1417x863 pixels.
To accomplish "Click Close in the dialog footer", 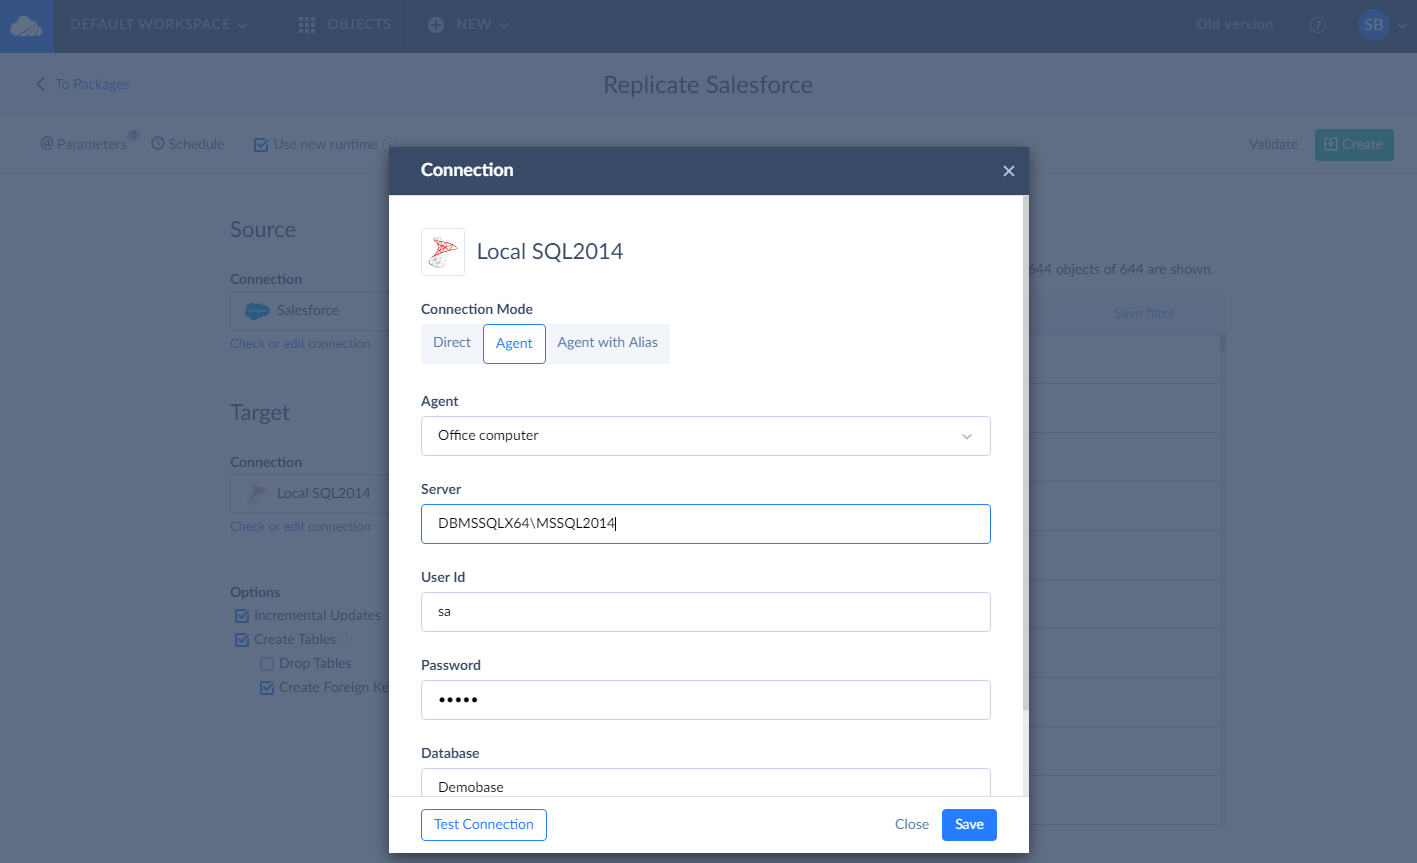I will (x=912, y=825).
